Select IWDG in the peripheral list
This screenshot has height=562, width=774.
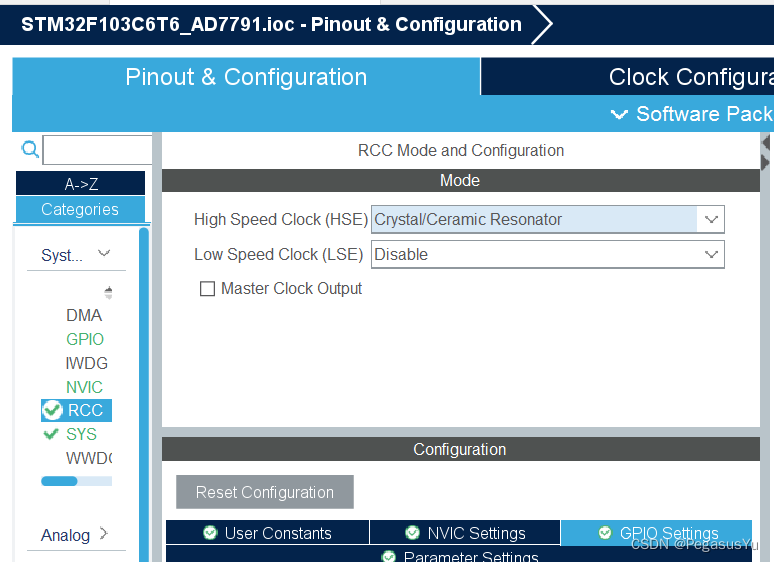click(86, 363)
